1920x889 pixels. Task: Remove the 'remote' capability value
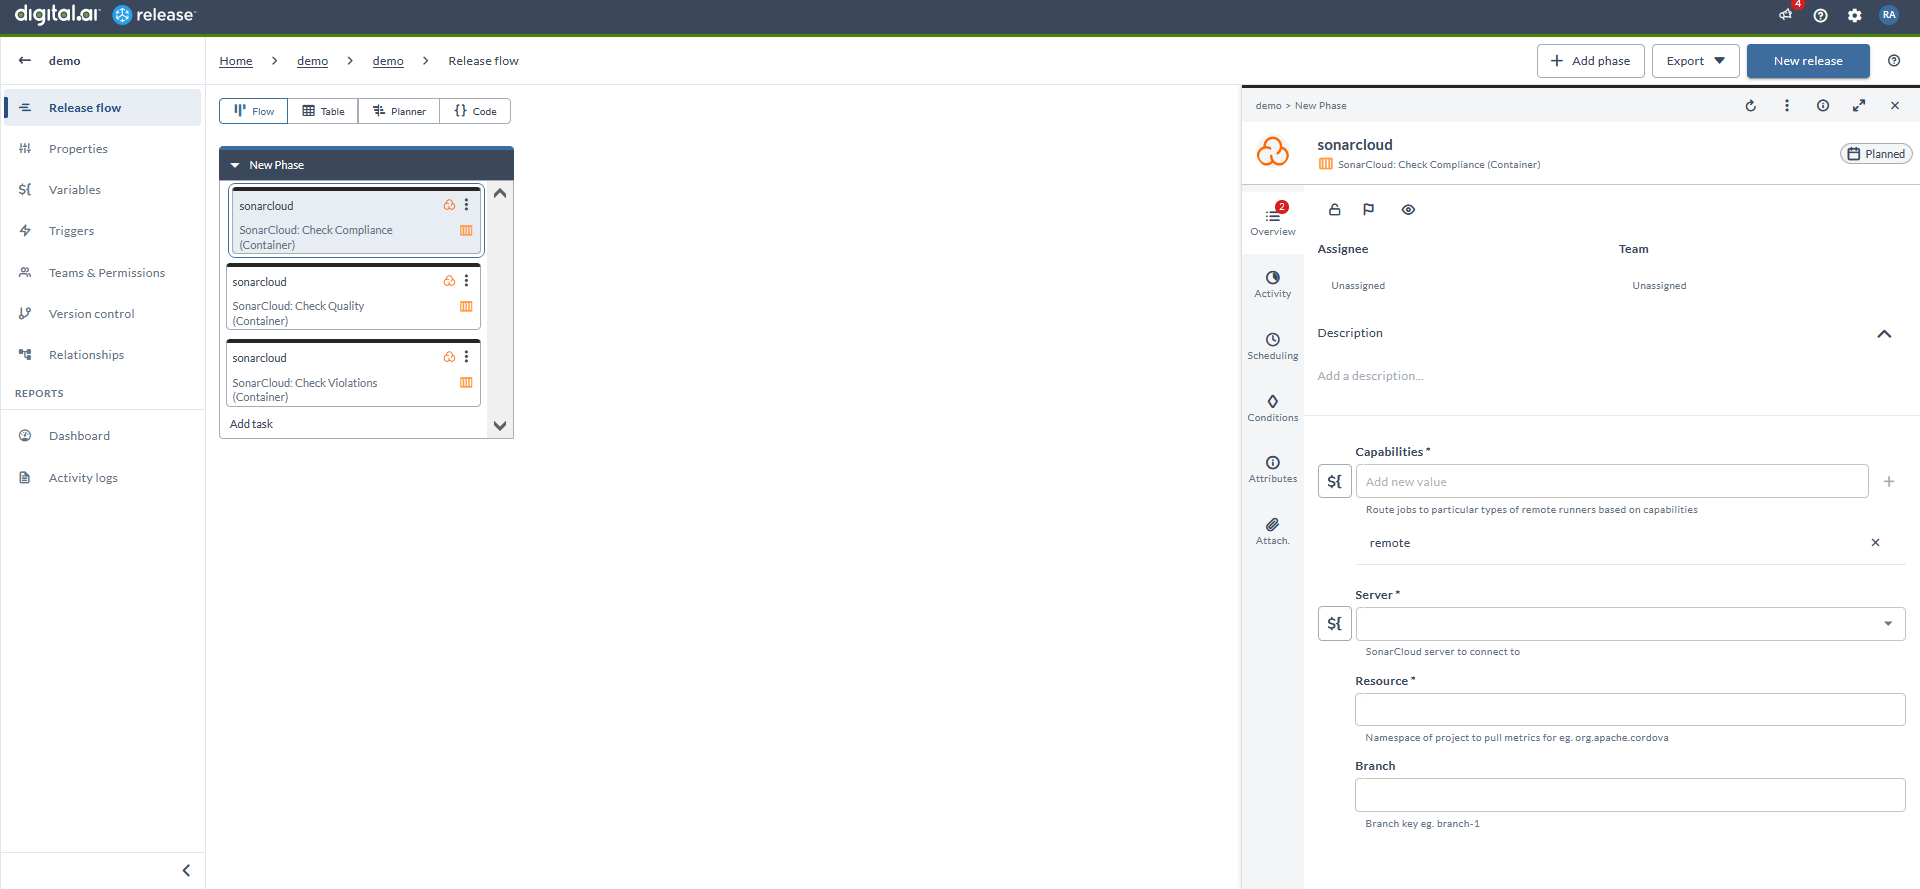1876,543
